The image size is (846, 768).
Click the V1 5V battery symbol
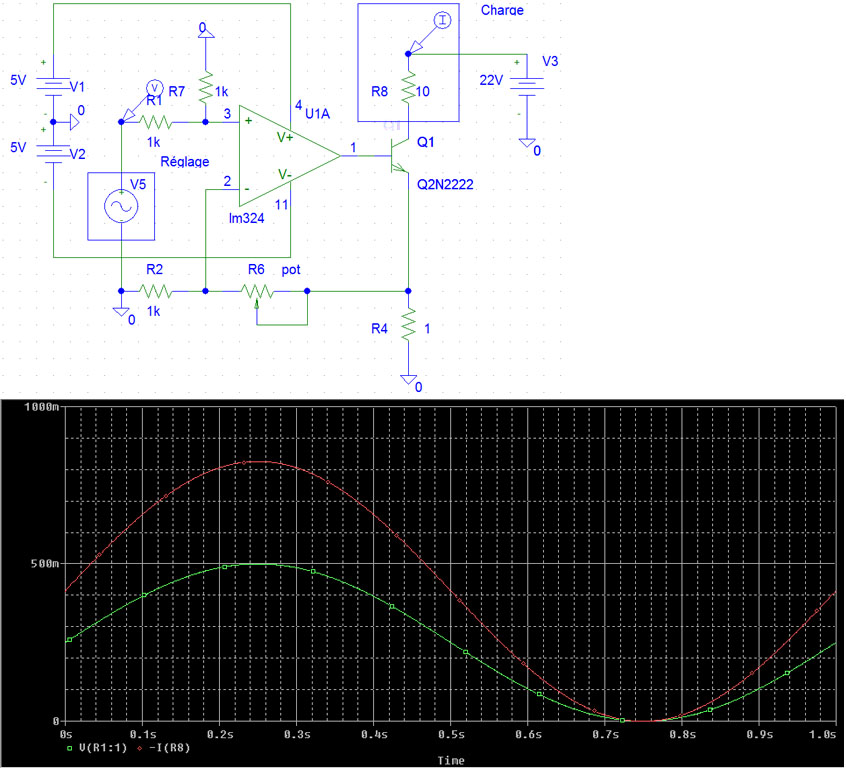pos(51,85)
